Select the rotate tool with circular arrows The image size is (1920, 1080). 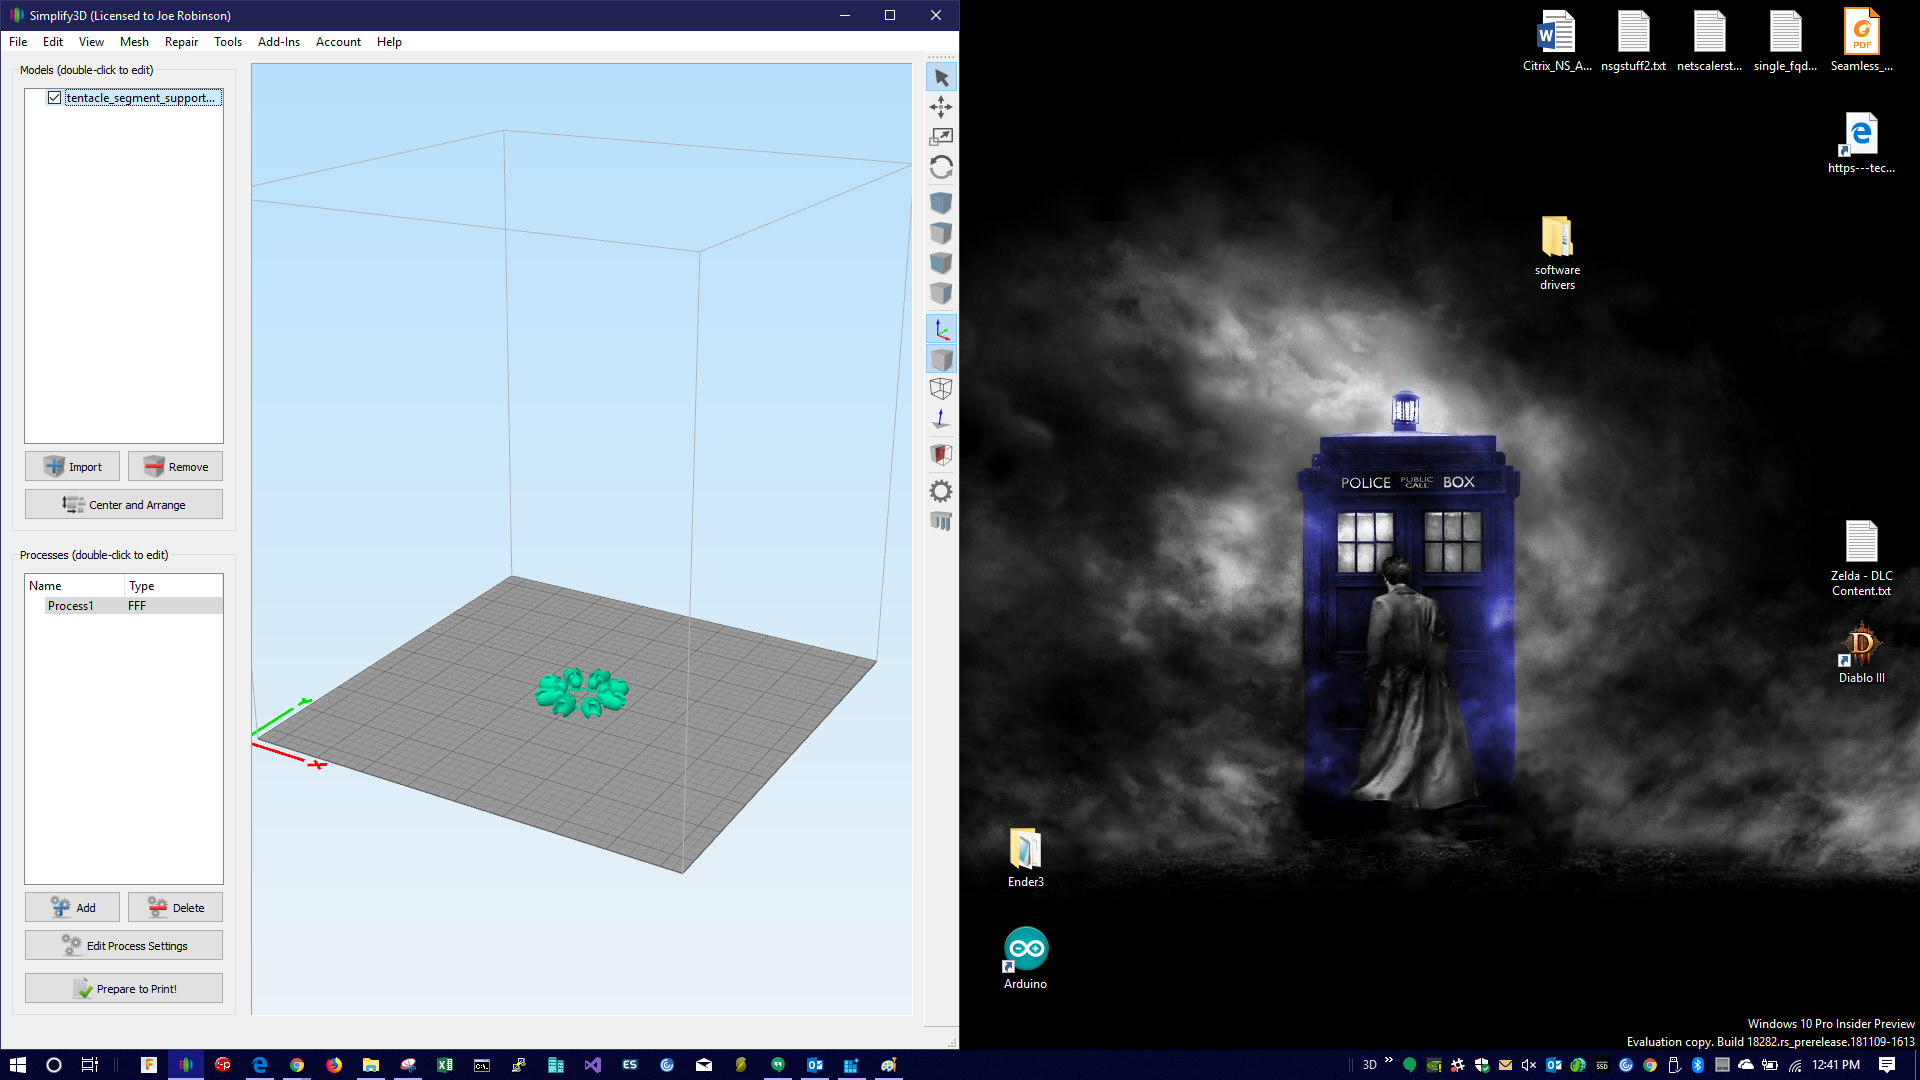pos(941,167)
